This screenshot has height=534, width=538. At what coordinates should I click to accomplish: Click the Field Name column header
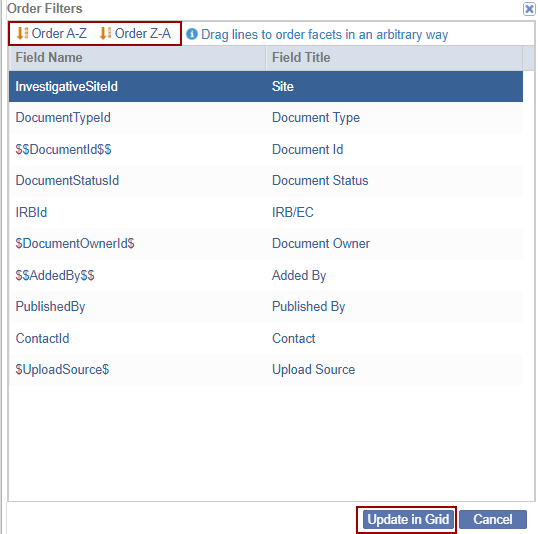(x=137, y=58)
